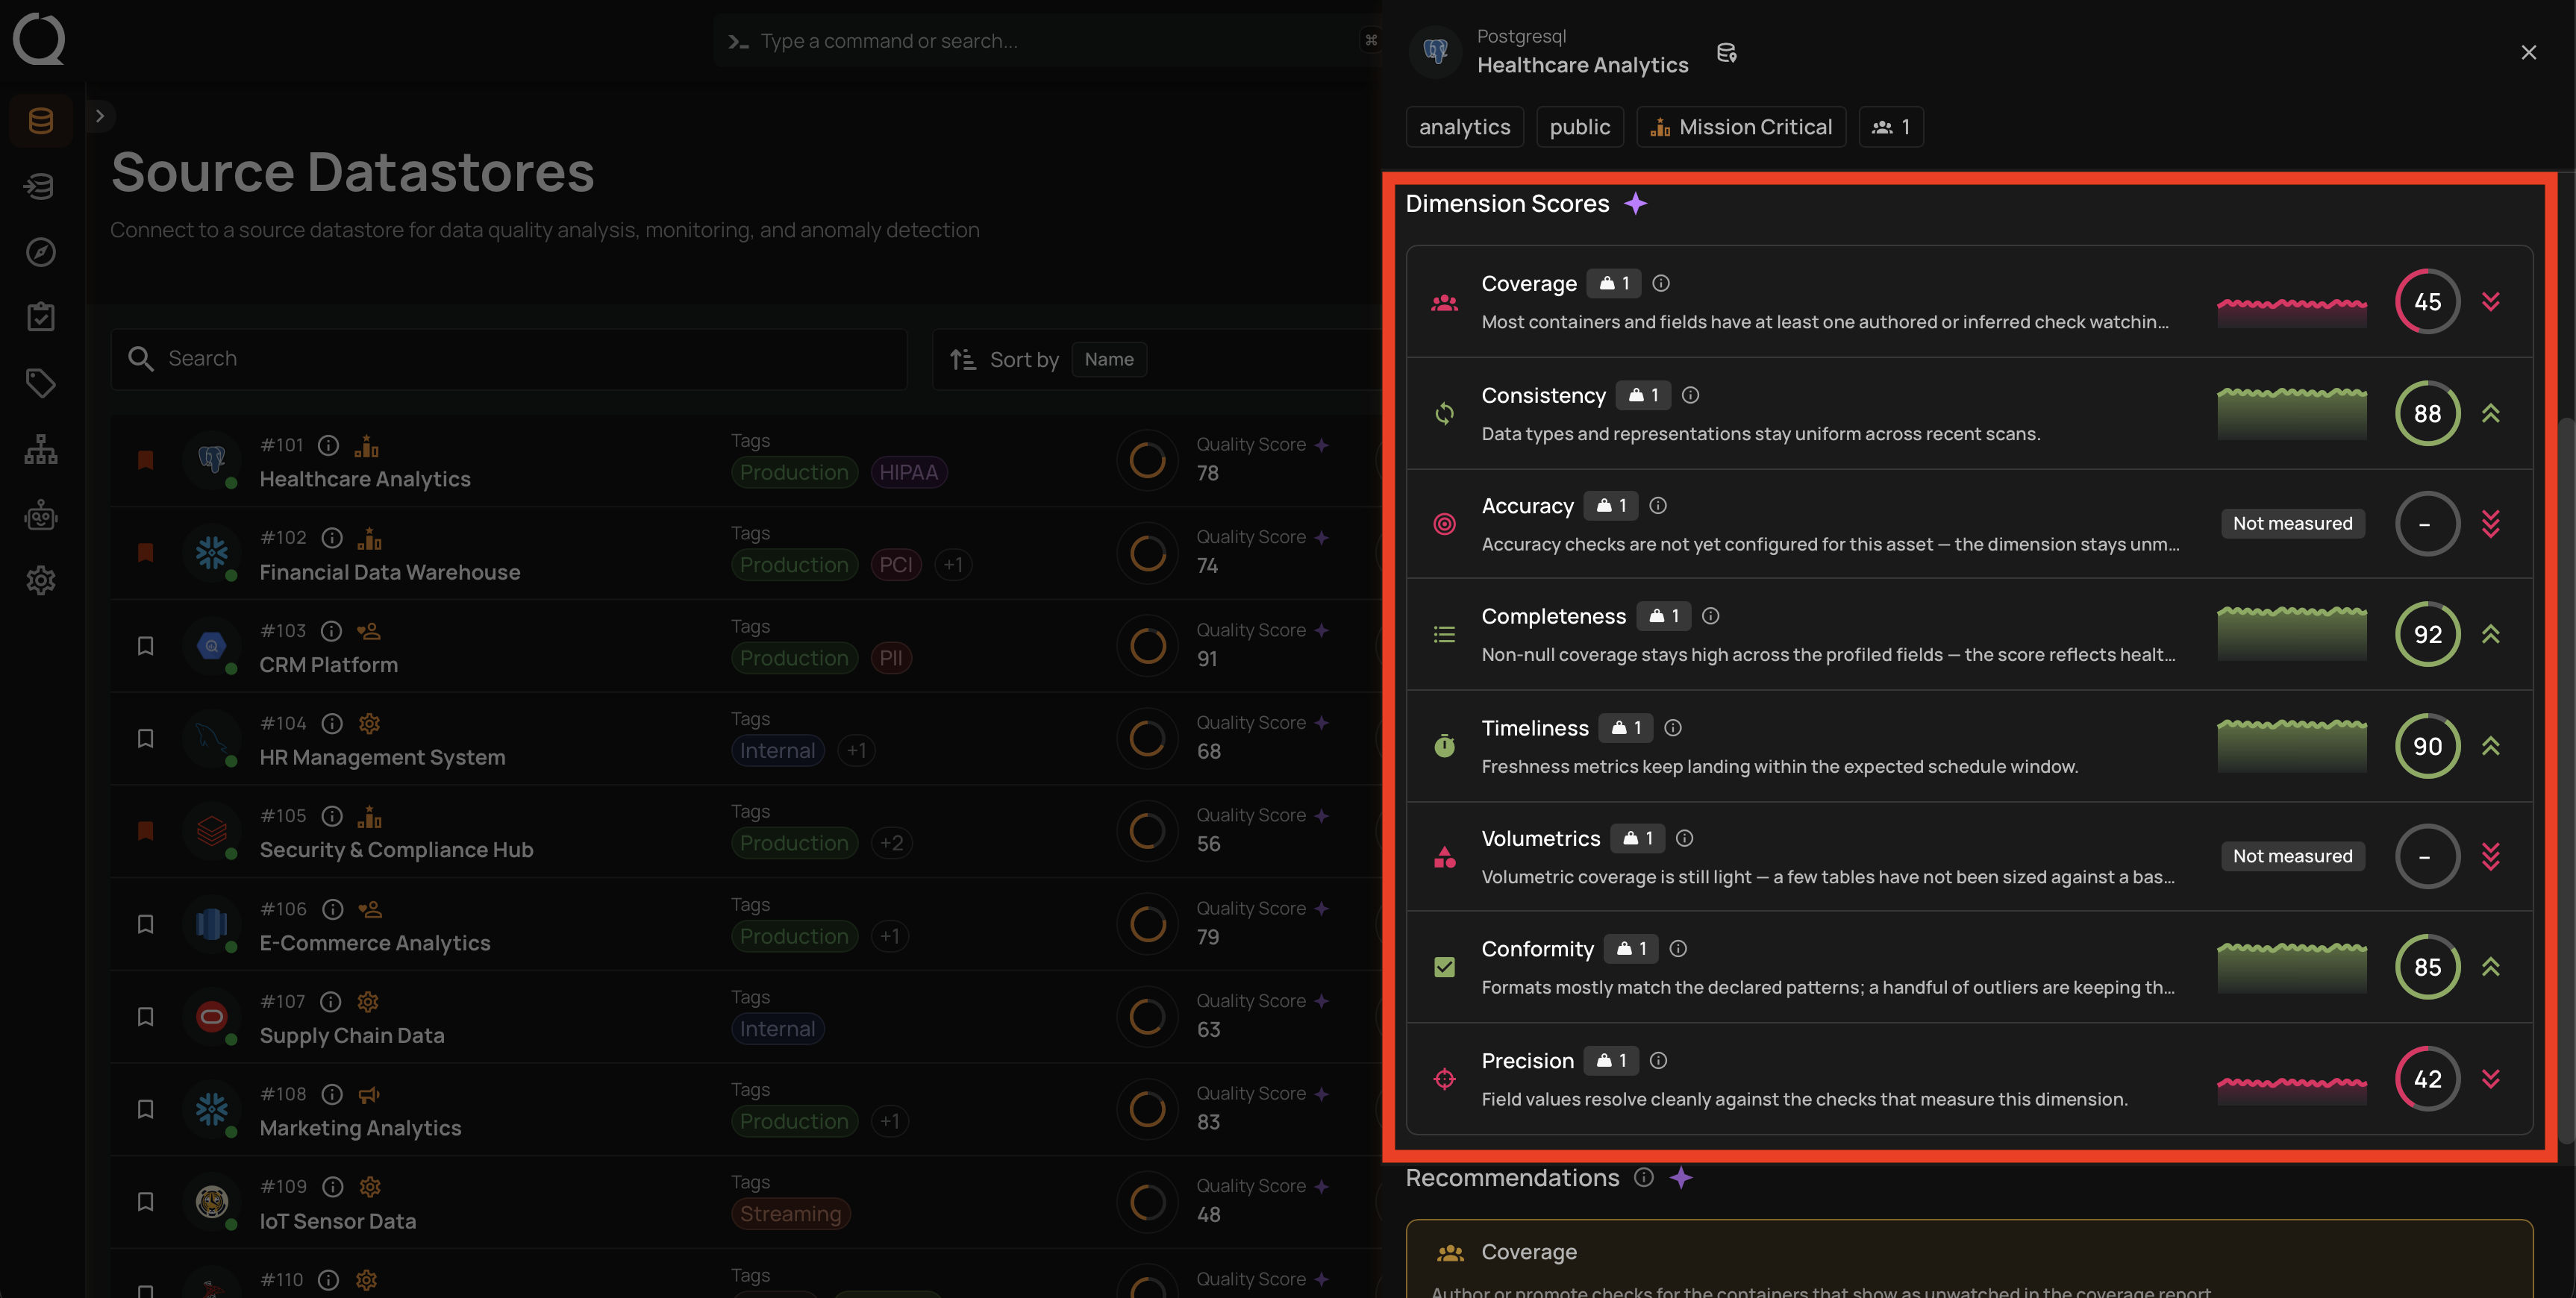Open Coverage info tooltip icon
The width and height of the screenshot is (2576, 1298).
(x=1661, y=284)
